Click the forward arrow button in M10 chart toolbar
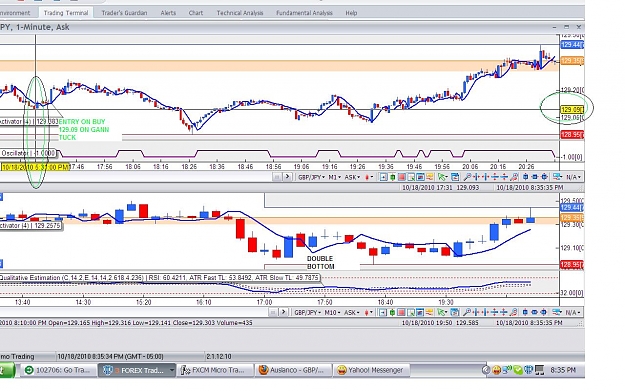The width and height of the screenshot is (625, 391). [284, 312]
